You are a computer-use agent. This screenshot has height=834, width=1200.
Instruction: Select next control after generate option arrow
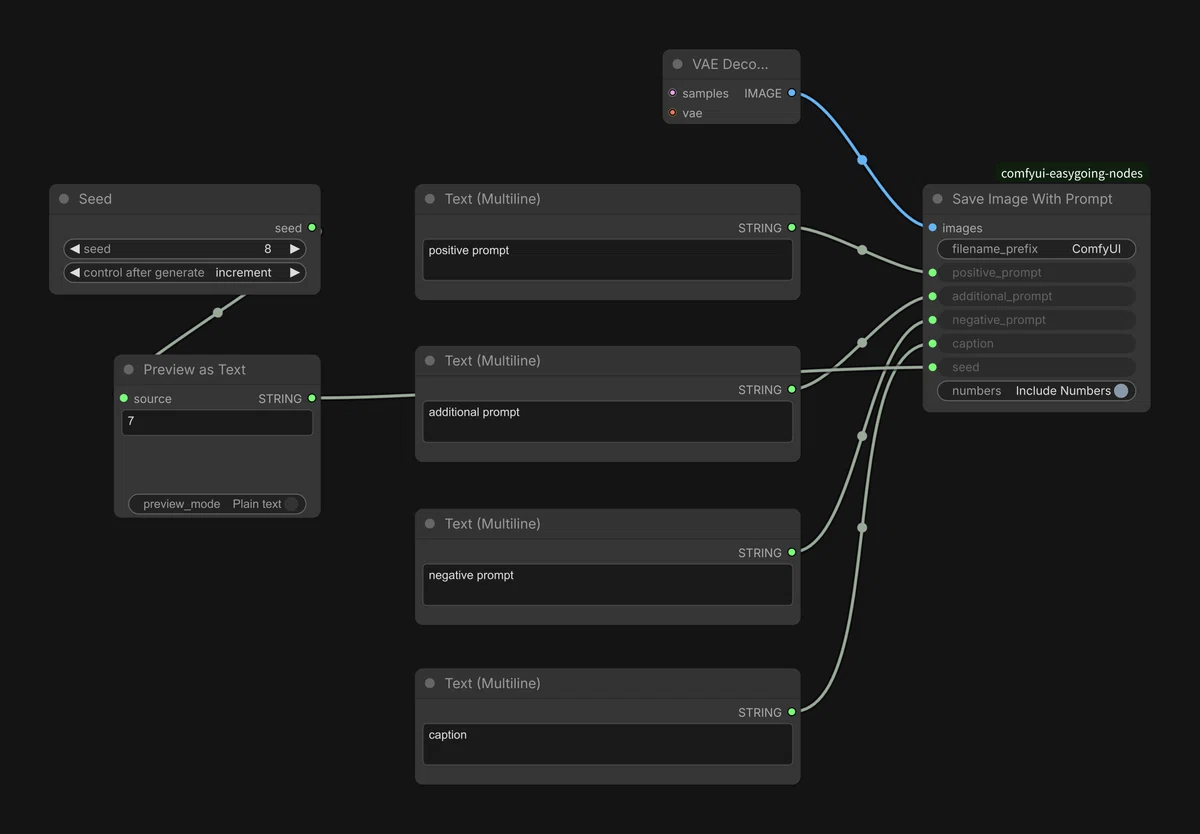pos(295,272)
